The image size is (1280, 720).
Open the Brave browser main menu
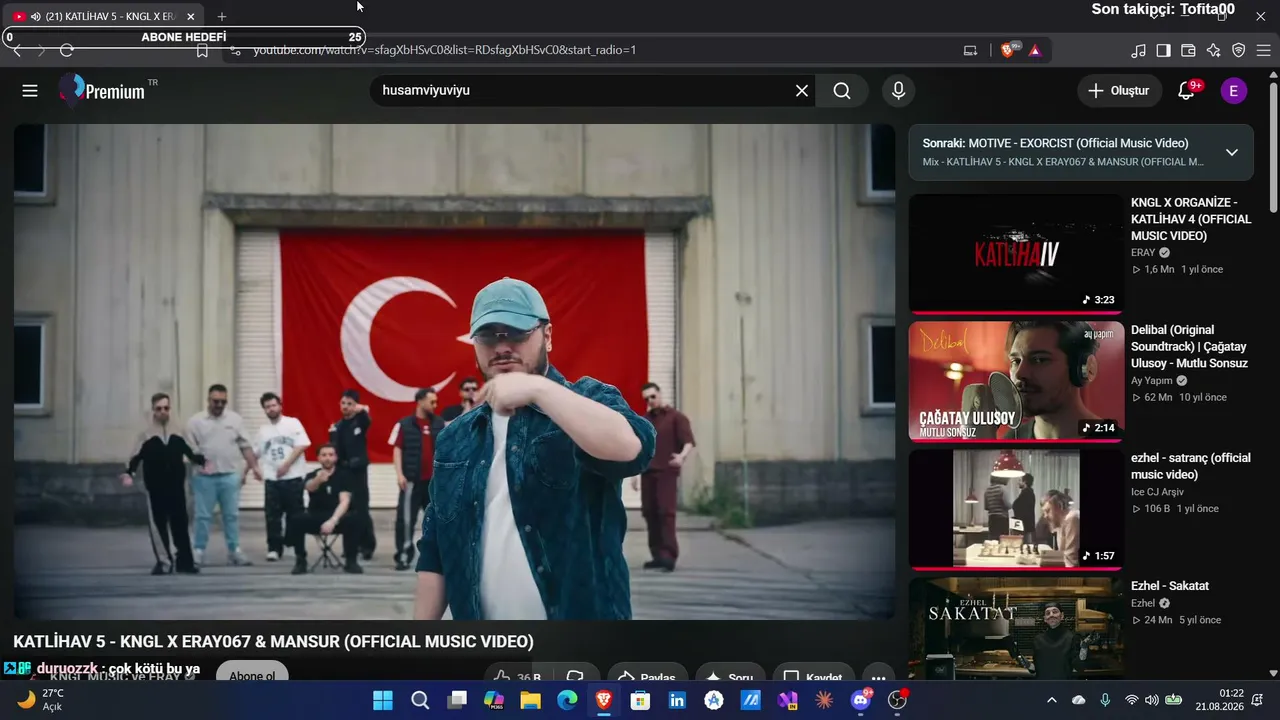(1263, 50)
